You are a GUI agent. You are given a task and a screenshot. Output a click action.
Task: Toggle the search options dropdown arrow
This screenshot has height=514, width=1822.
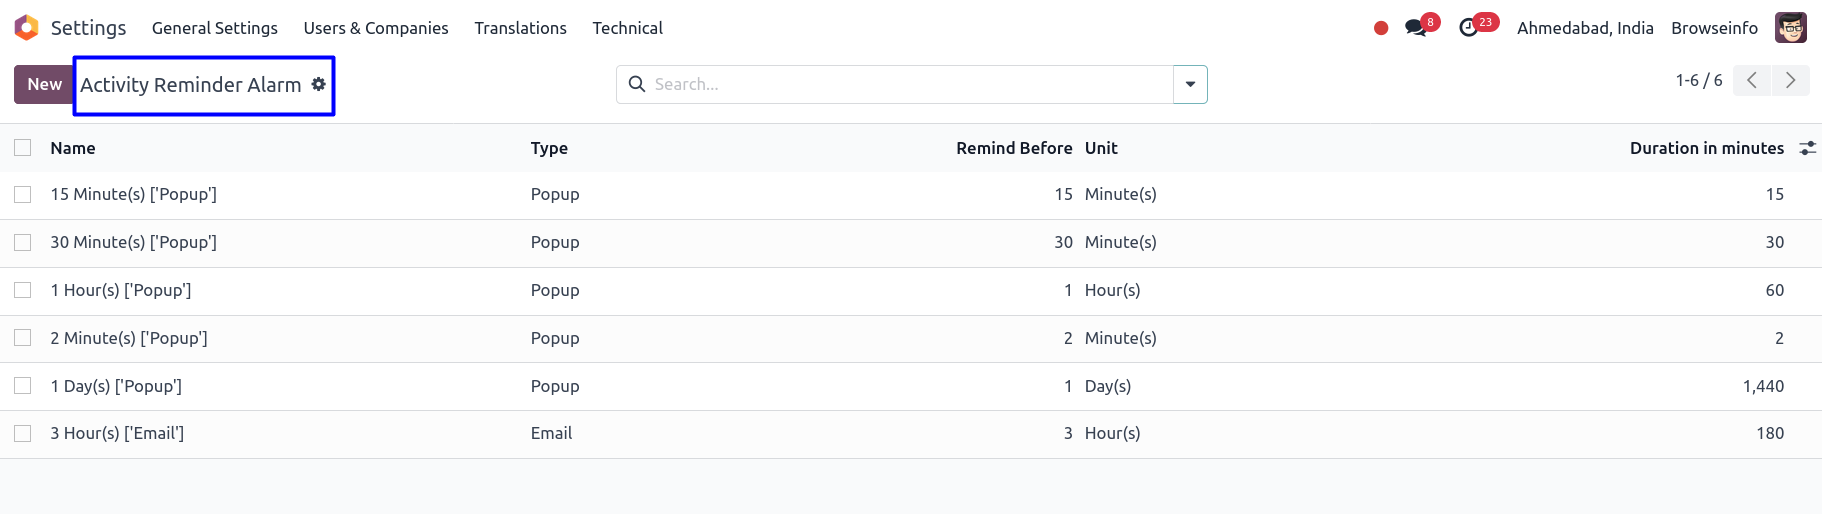[1190, 85]
